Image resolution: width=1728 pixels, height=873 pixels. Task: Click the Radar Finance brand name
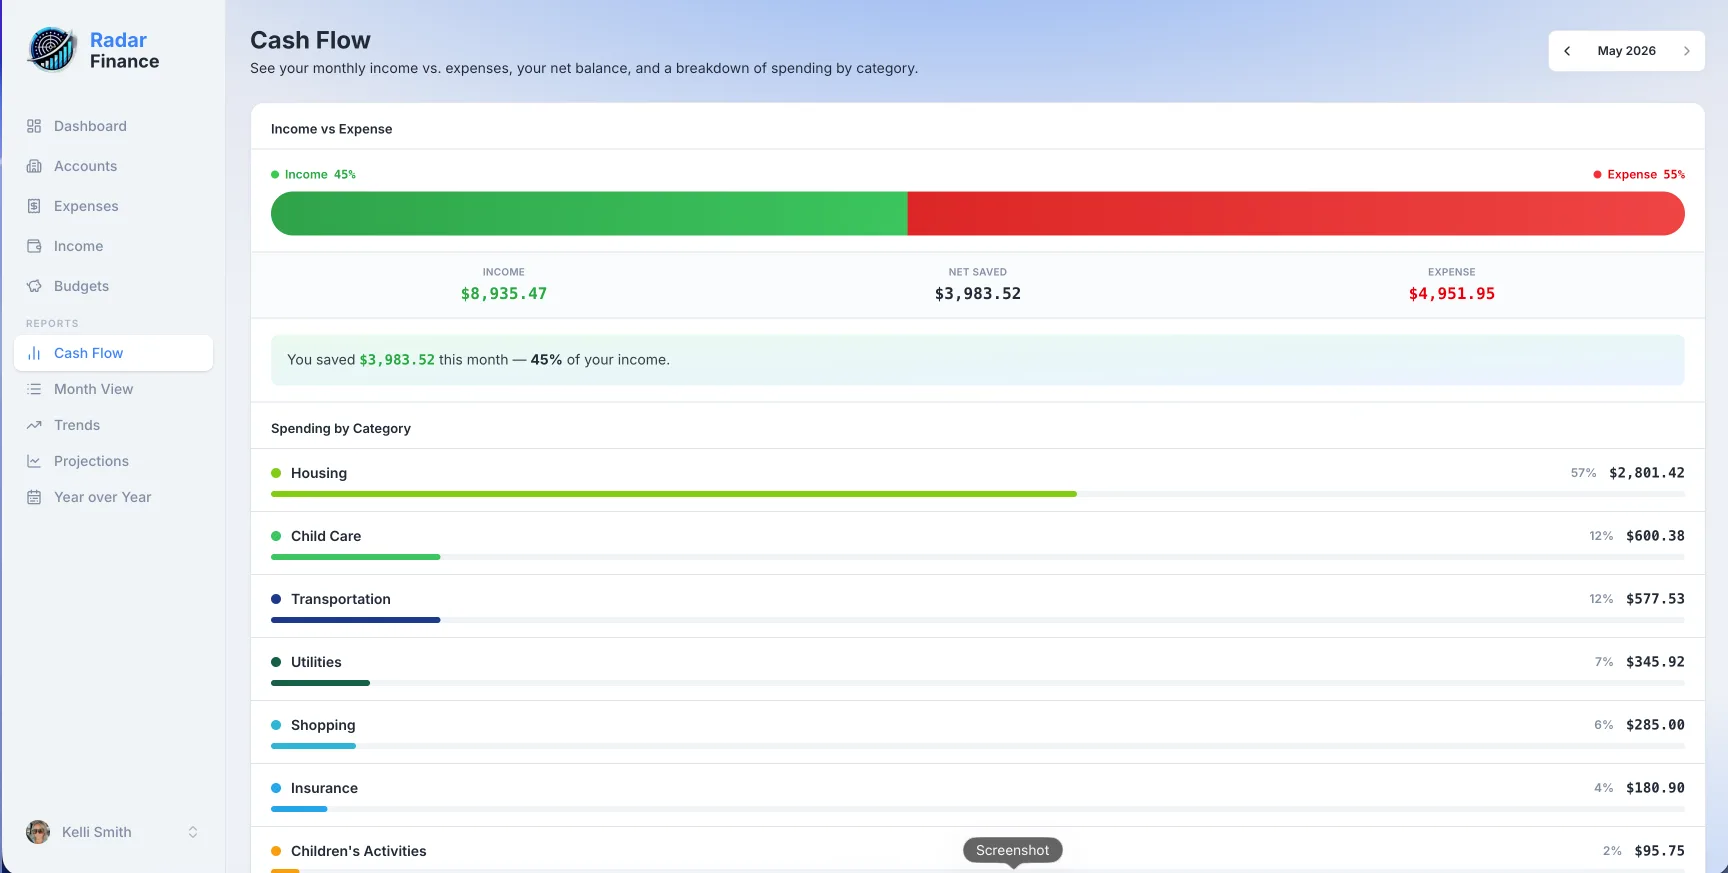coord(124,50)
